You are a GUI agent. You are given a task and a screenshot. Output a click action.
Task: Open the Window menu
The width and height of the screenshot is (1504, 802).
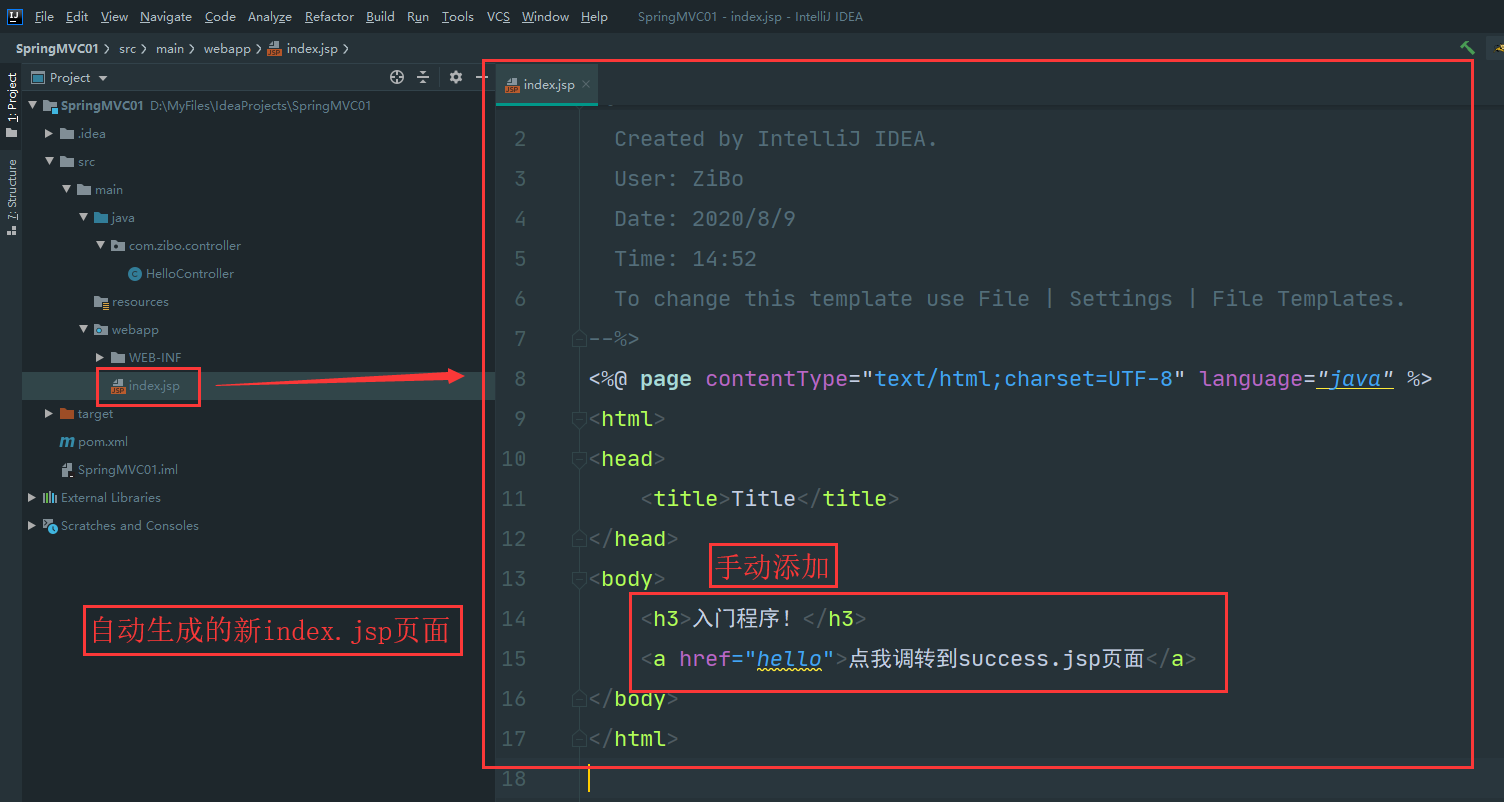[x=545, y=17]
